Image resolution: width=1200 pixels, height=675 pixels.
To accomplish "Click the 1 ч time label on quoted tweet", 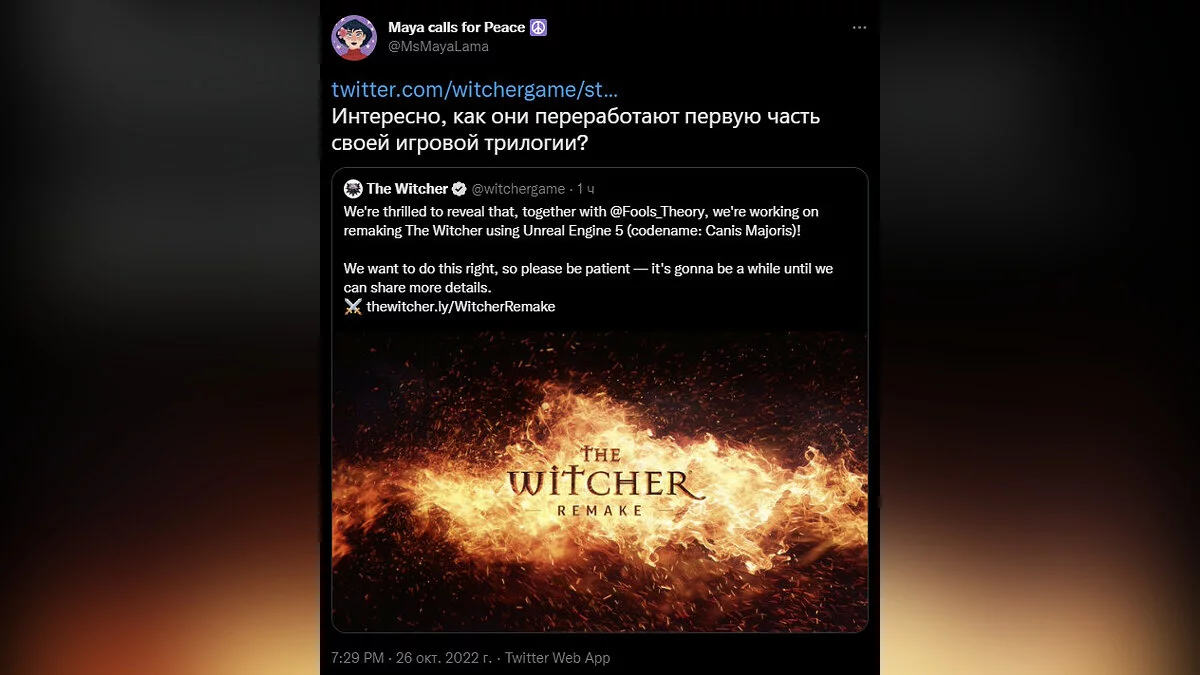I will (x=585, y=188).
